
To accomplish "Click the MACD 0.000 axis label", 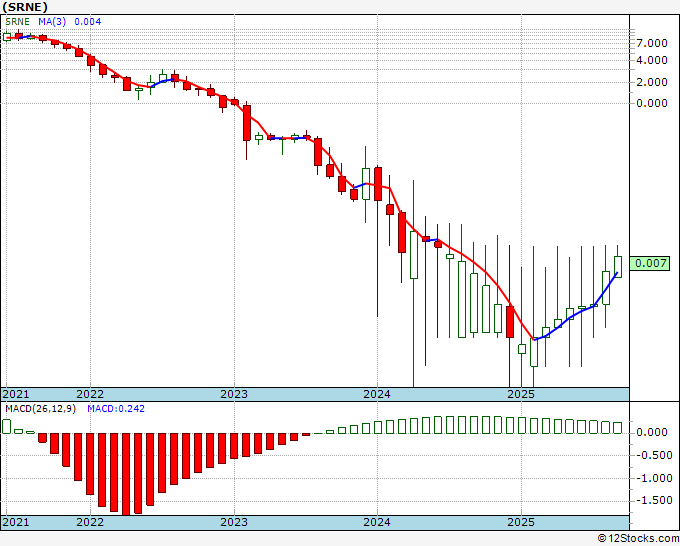I will [x=652, y=432].
